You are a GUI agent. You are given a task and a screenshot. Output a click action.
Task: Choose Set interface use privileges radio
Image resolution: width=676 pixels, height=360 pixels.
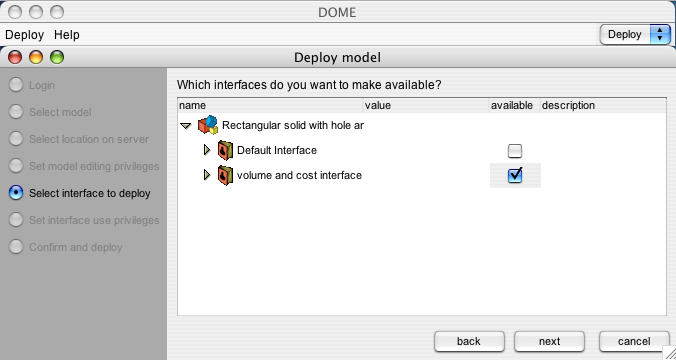(16, 220)
